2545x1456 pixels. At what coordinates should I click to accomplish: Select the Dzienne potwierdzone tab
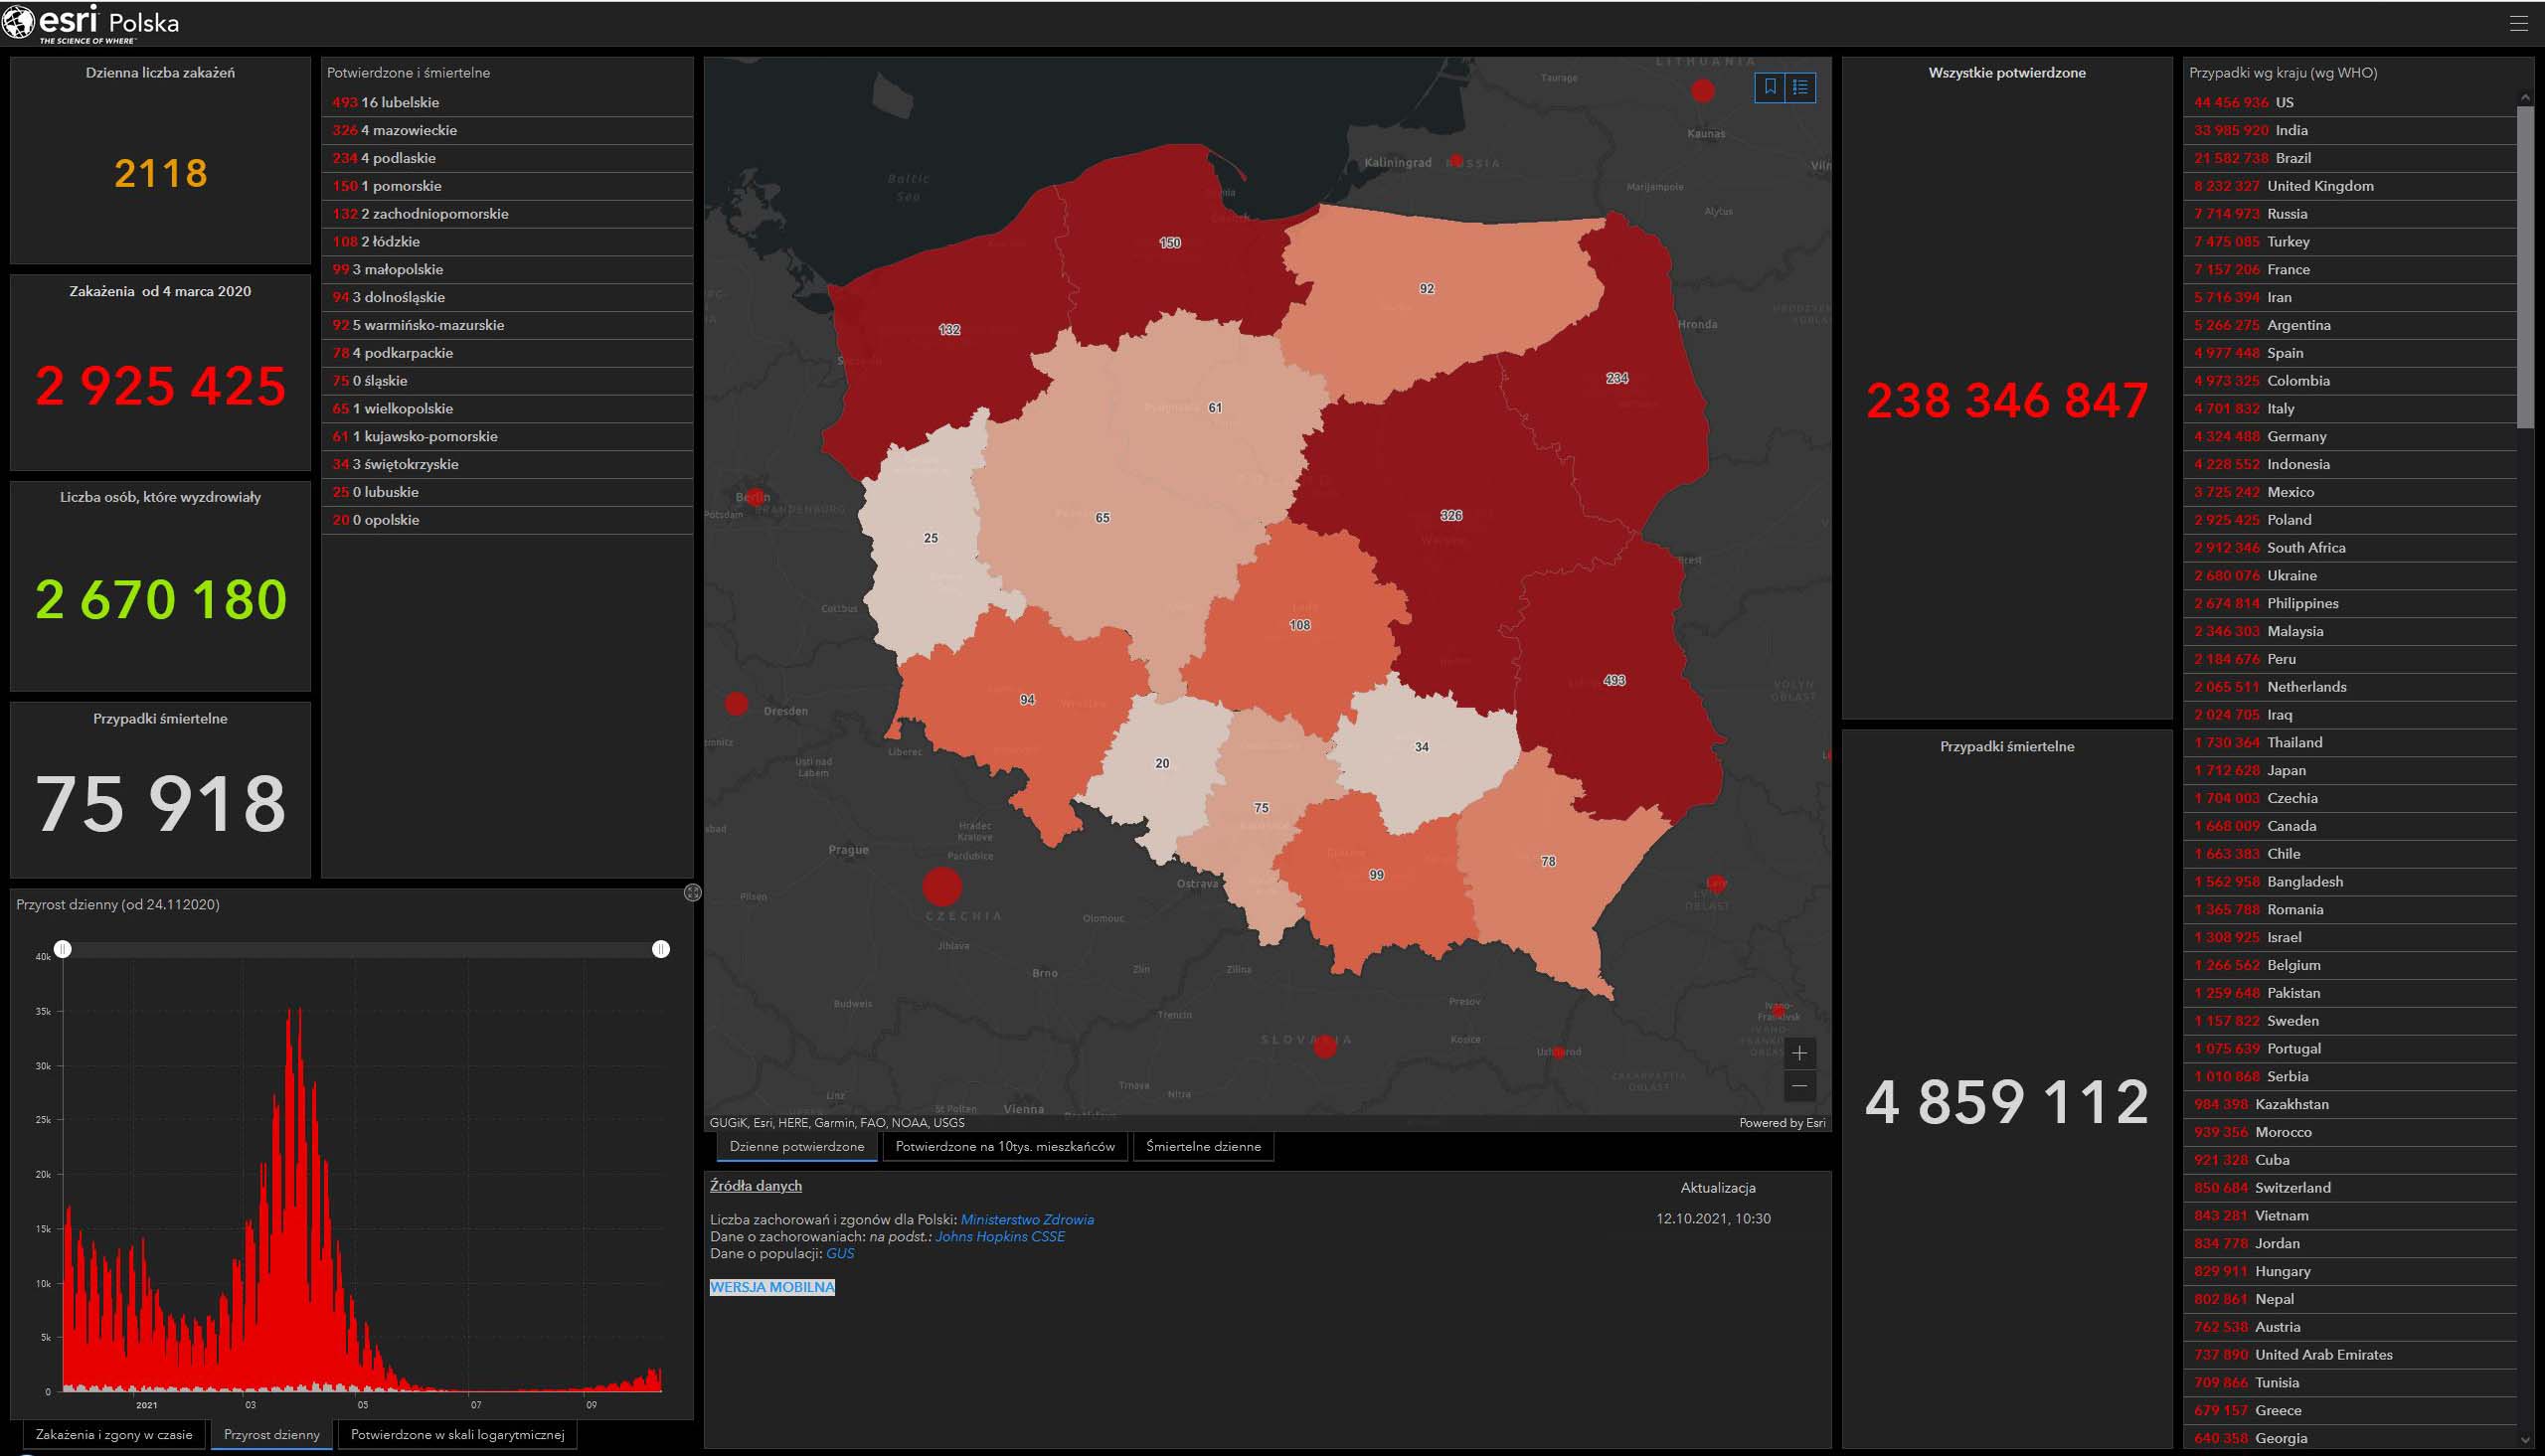796,1146
